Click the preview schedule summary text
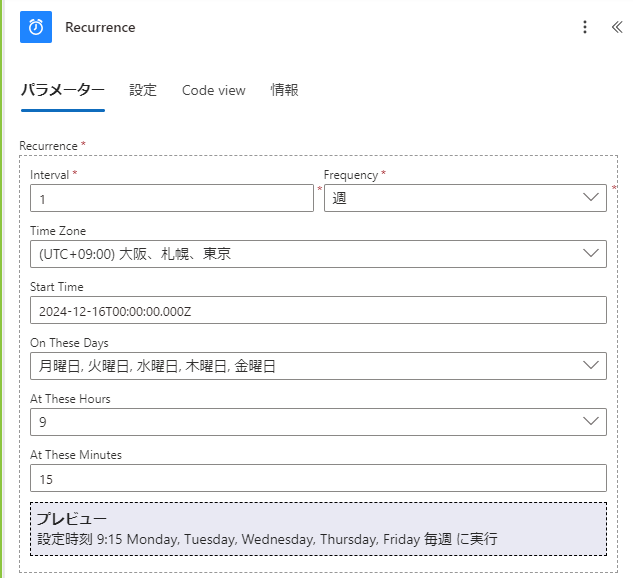 (267, 539)
